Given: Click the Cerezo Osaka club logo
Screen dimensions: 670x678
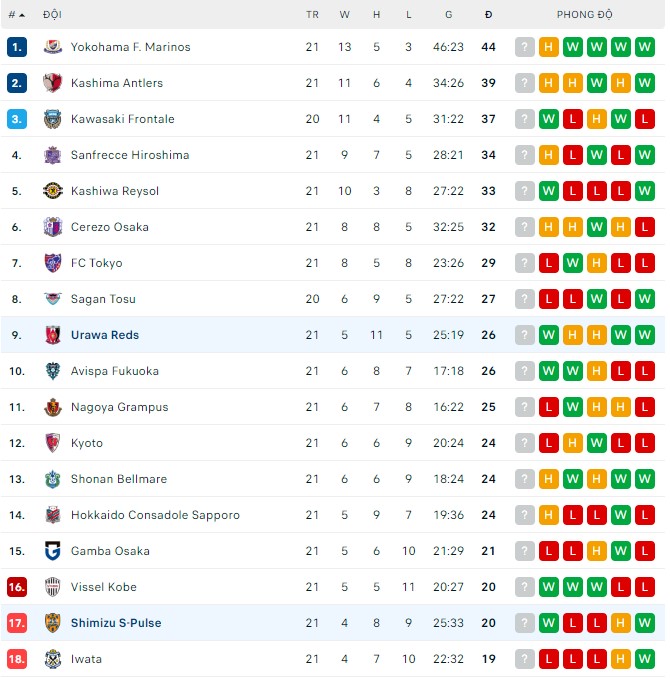Looking at the screenshot, I should coord(52,227).
